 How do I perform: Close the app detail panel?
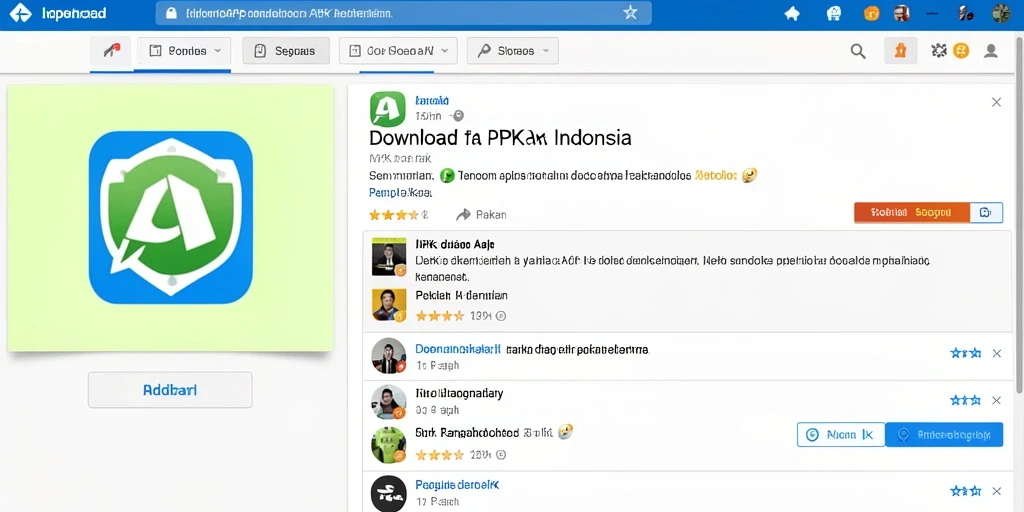click(997, 102)
